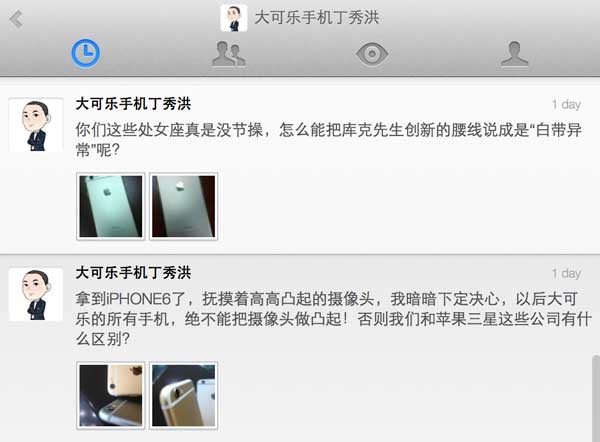
Task: Click the title 大可乐手机丁秀洪 in header
Action: coord(316,18)
